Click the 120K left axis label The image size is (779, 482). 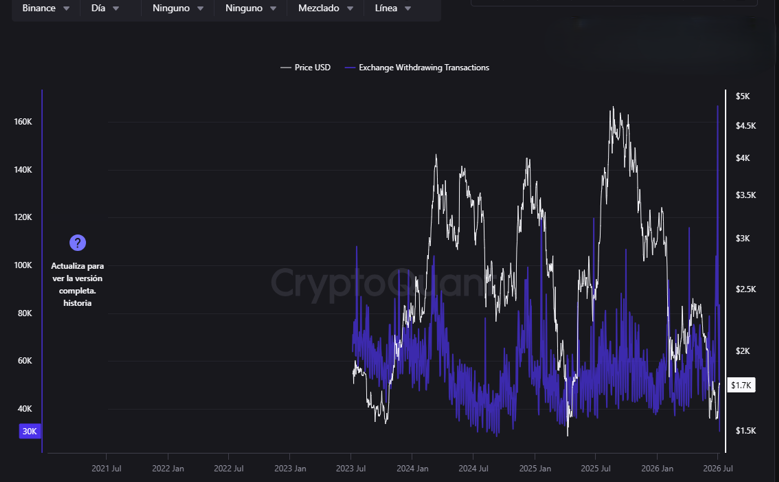(x=23, y=217)
